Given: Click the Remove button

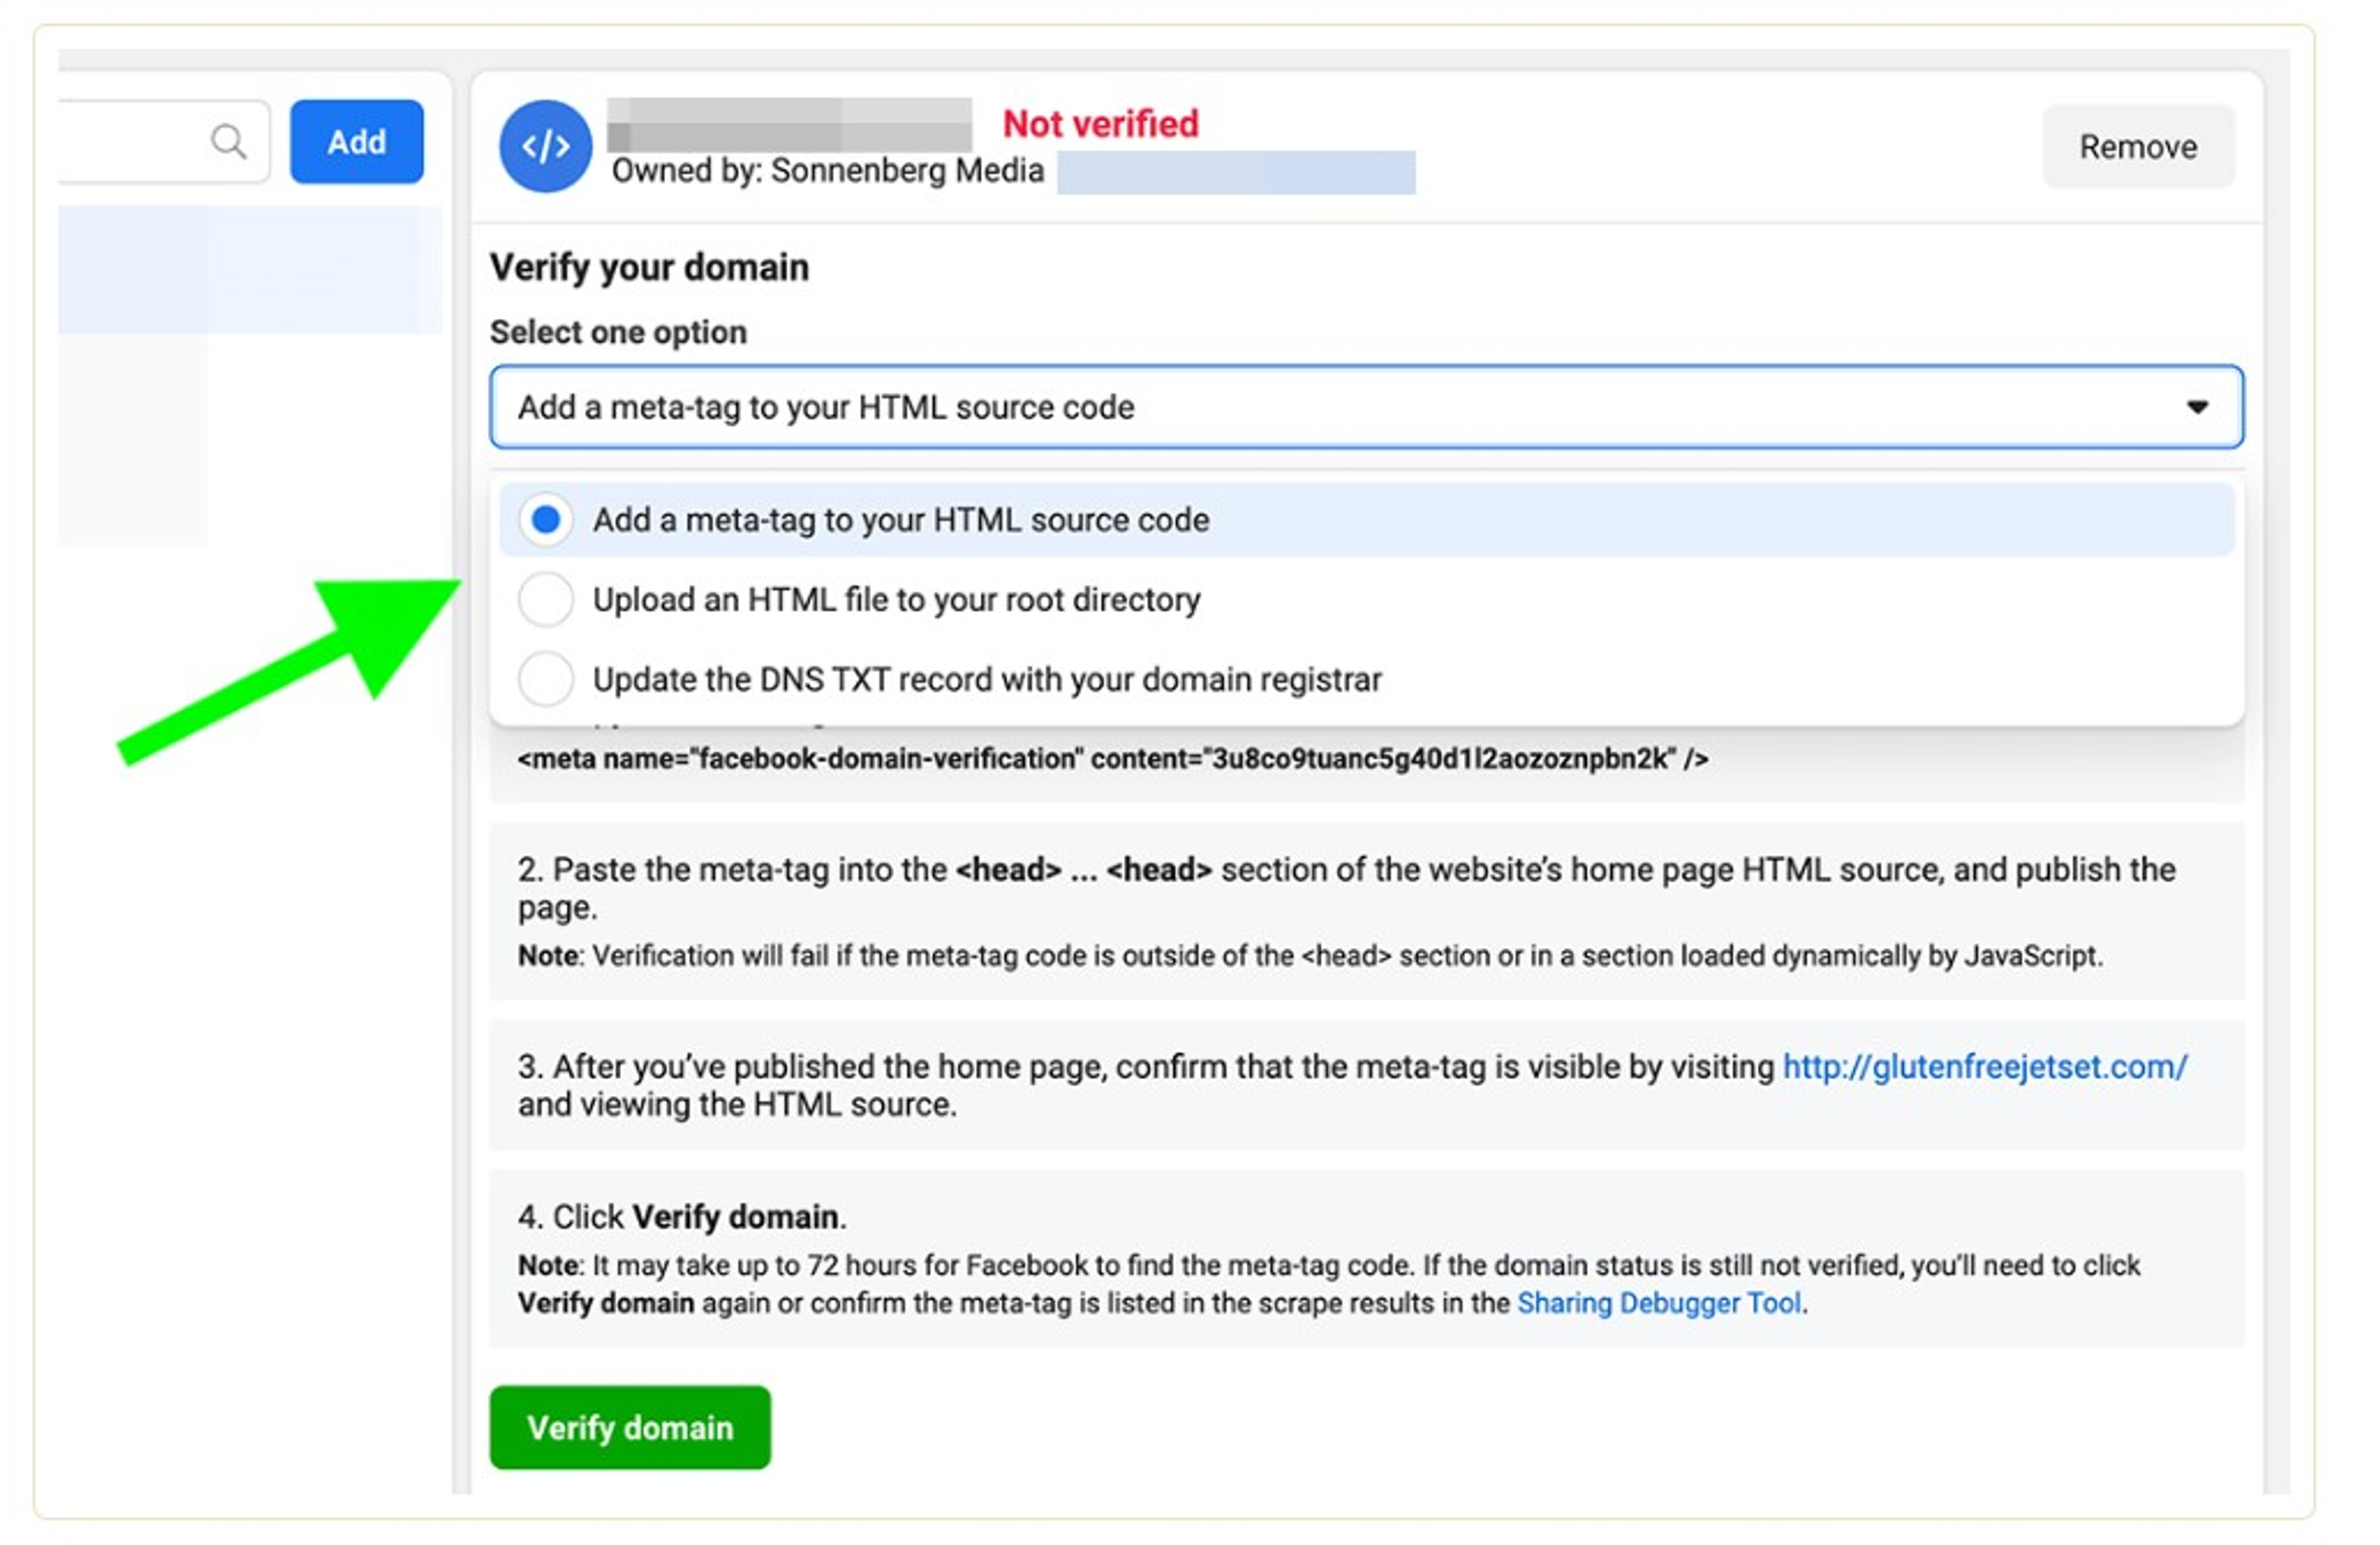Looking at the screenshot, I should click(2137, 147).
